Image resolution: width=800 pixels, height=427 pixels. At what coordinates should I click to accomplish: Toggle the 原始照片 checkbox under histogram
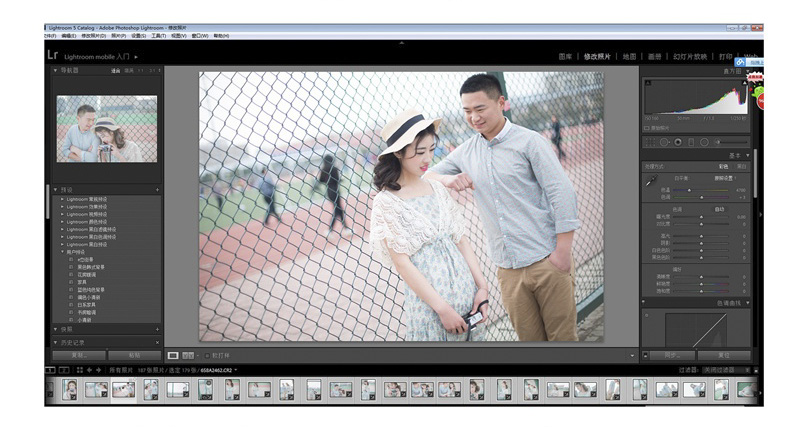(x=646, y=128)
